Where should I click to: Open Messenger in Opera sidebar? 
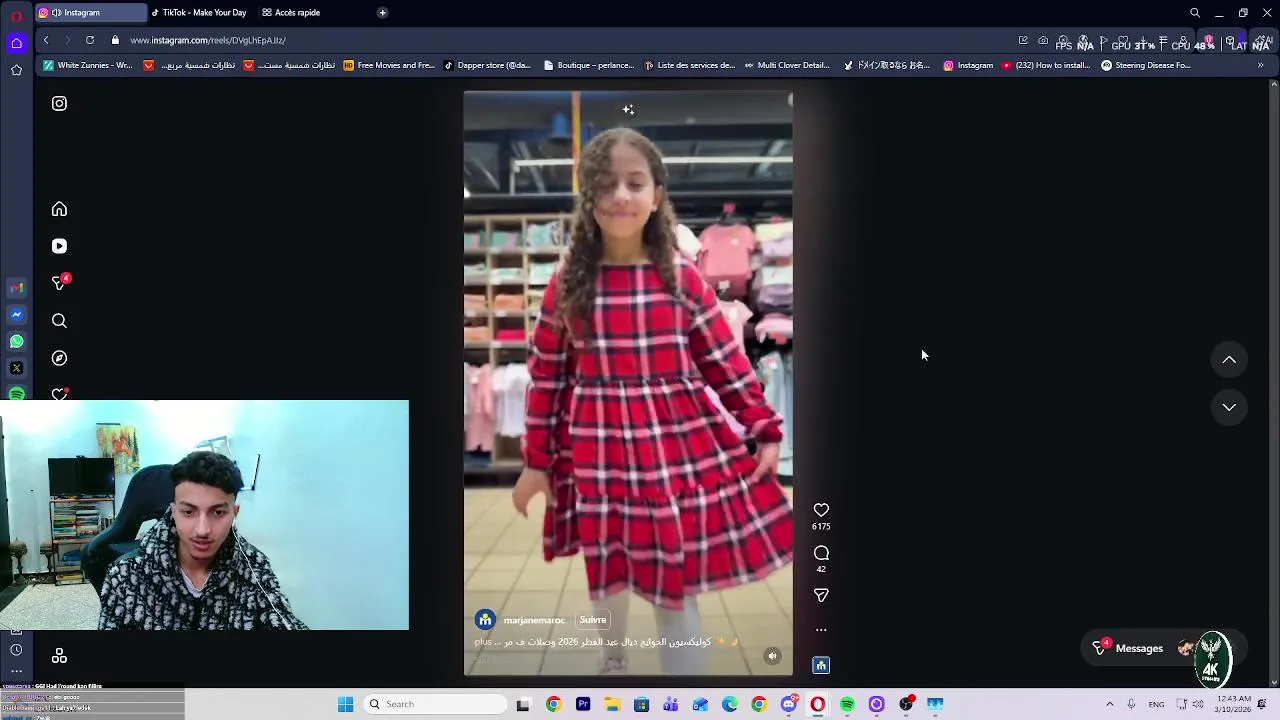(x=16, y=315)
